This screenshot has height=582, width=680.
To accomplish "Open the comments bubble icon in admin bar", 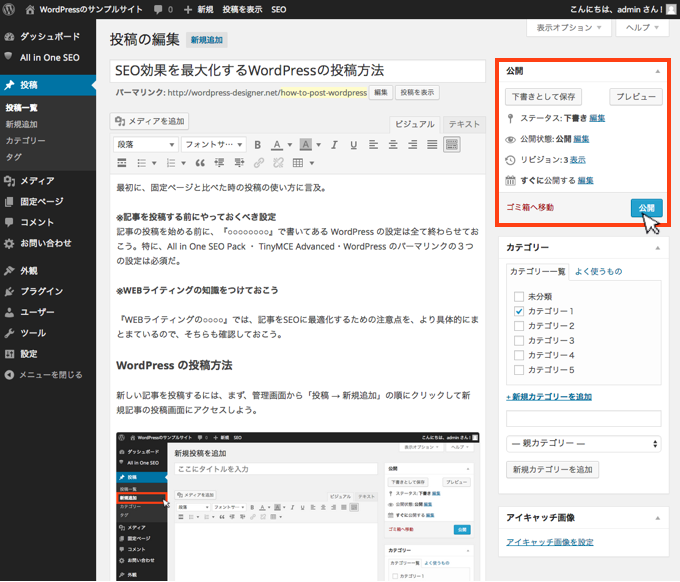I will coord(158,10).
